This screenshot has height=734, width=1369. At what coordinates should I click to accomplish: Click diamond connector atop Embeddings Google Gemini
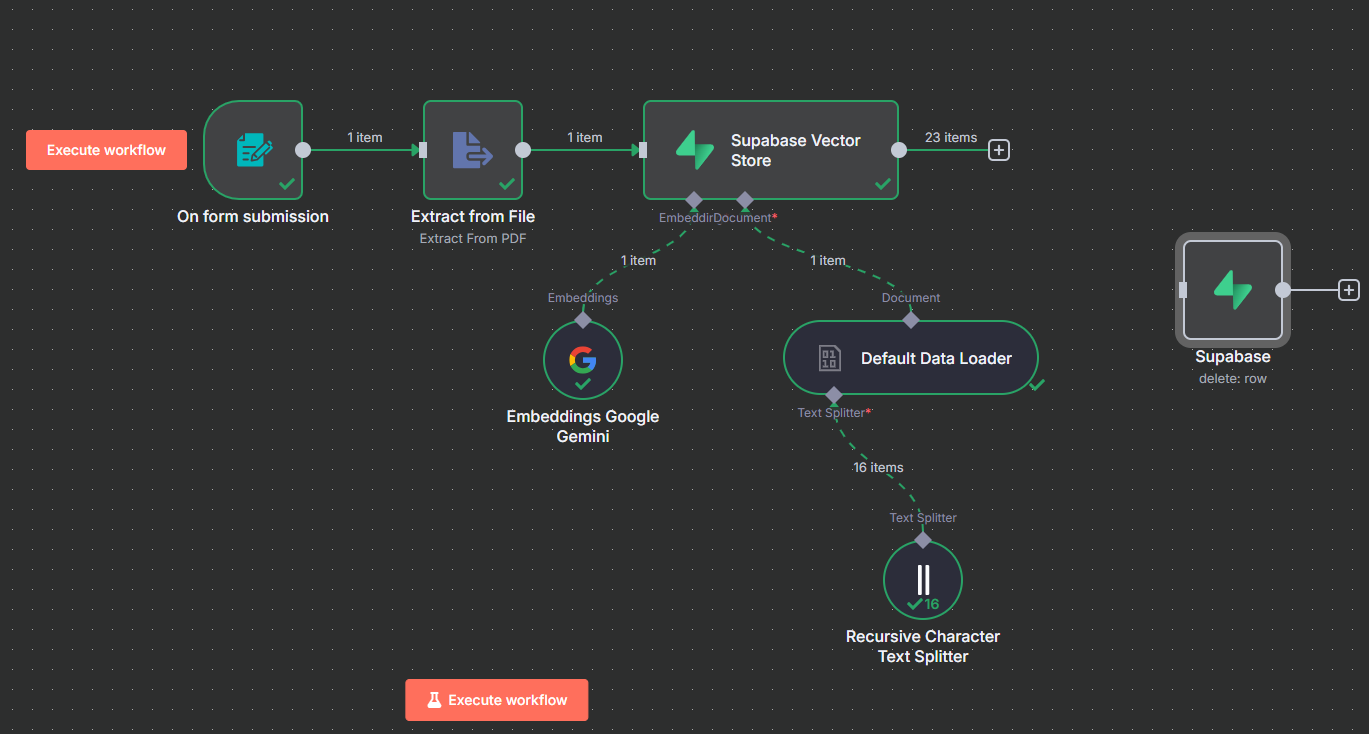tap(583, 320)
